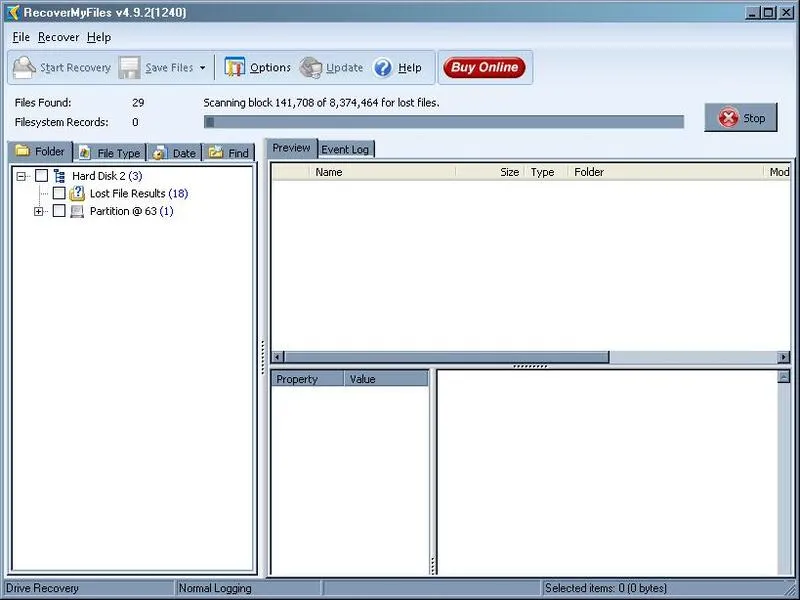Click the file list scroll-right arrow
Image resolution: width=800 pixels, height=600 pixels.
(784, 357)
